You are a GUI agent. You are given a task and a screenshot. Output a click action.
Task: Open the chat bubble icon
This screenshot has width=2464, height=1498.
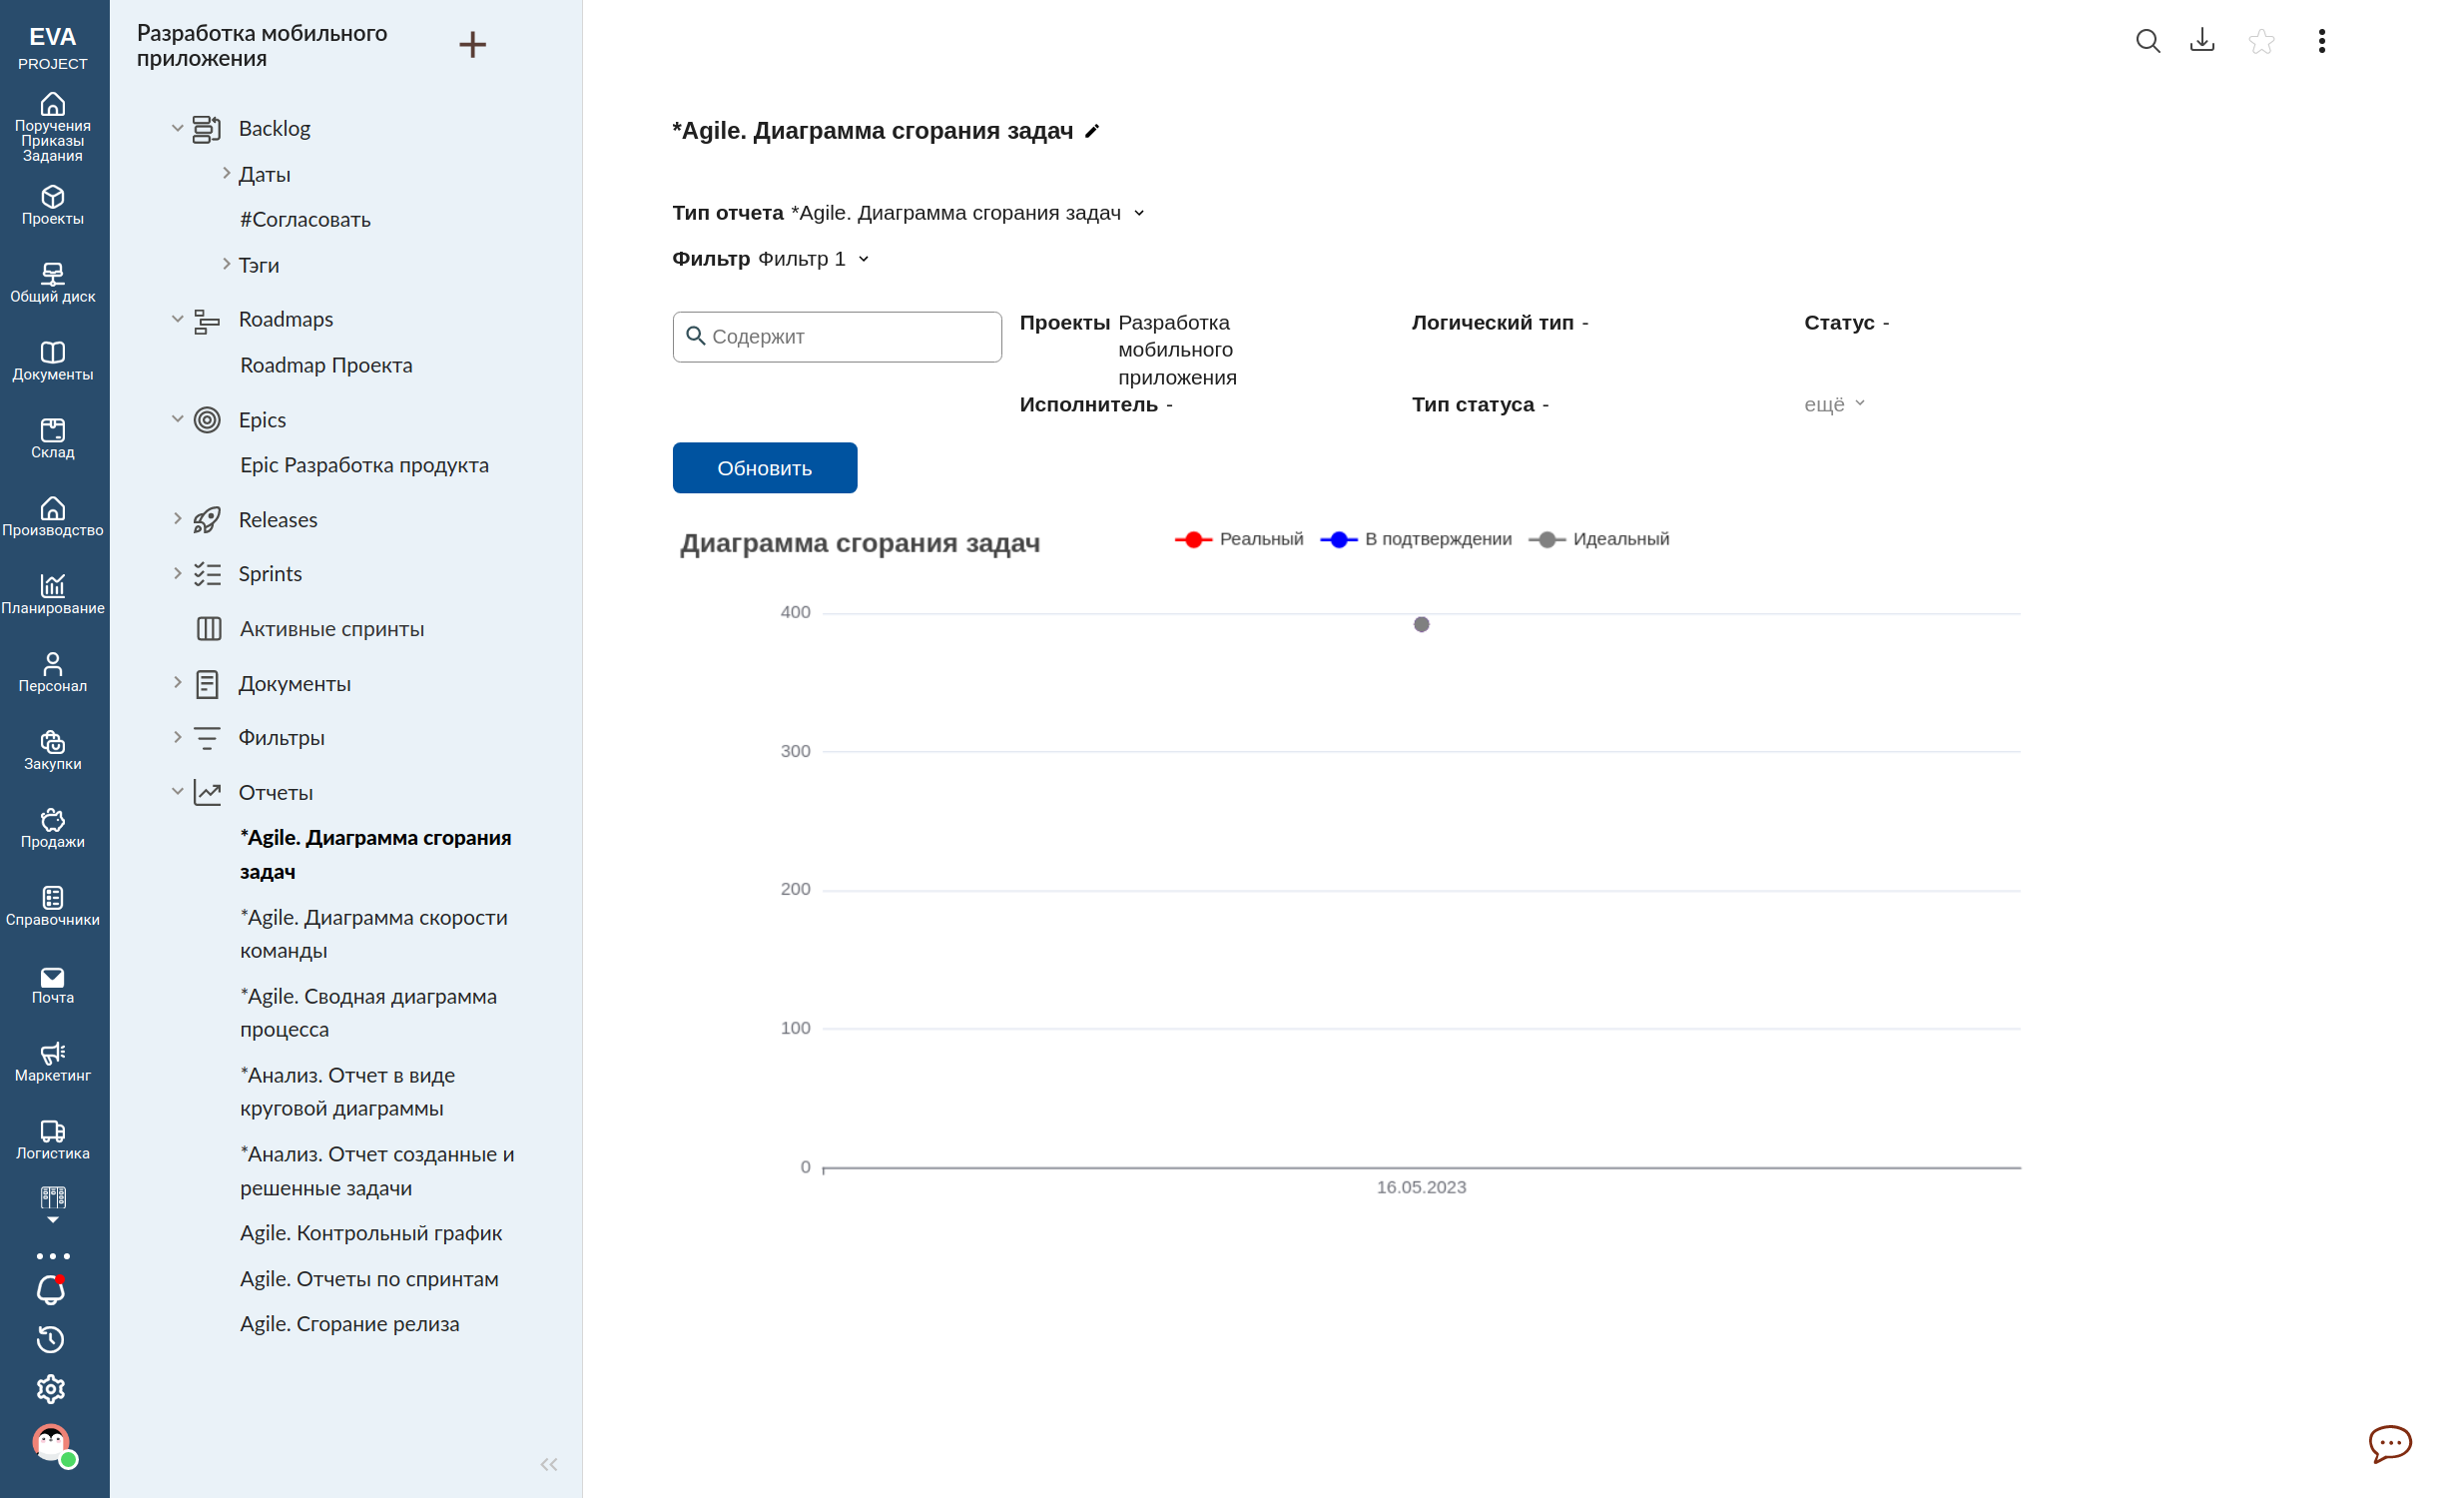[x=2389, y=1443]
